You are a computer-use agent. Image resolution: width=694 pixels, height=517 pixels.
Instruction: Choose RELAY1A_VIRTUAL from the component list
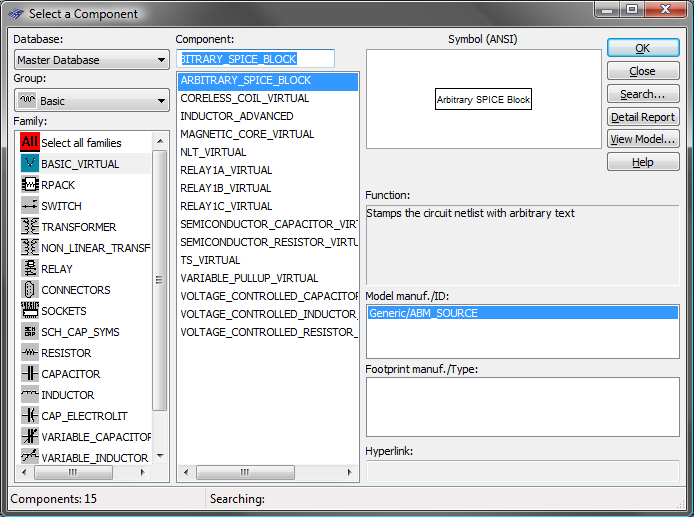tap(226, 170)
